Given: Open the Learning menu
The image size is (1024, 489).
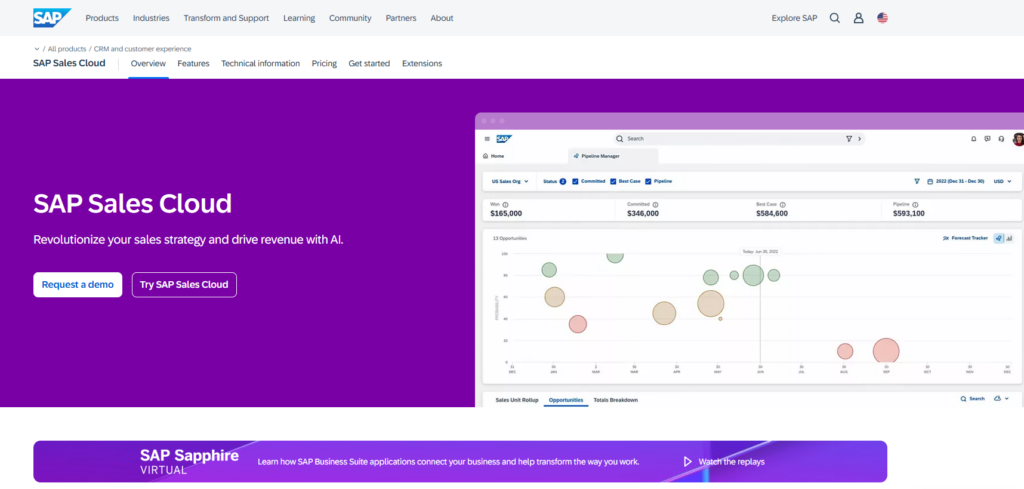Looking at the screenshot, I should 299,18.
